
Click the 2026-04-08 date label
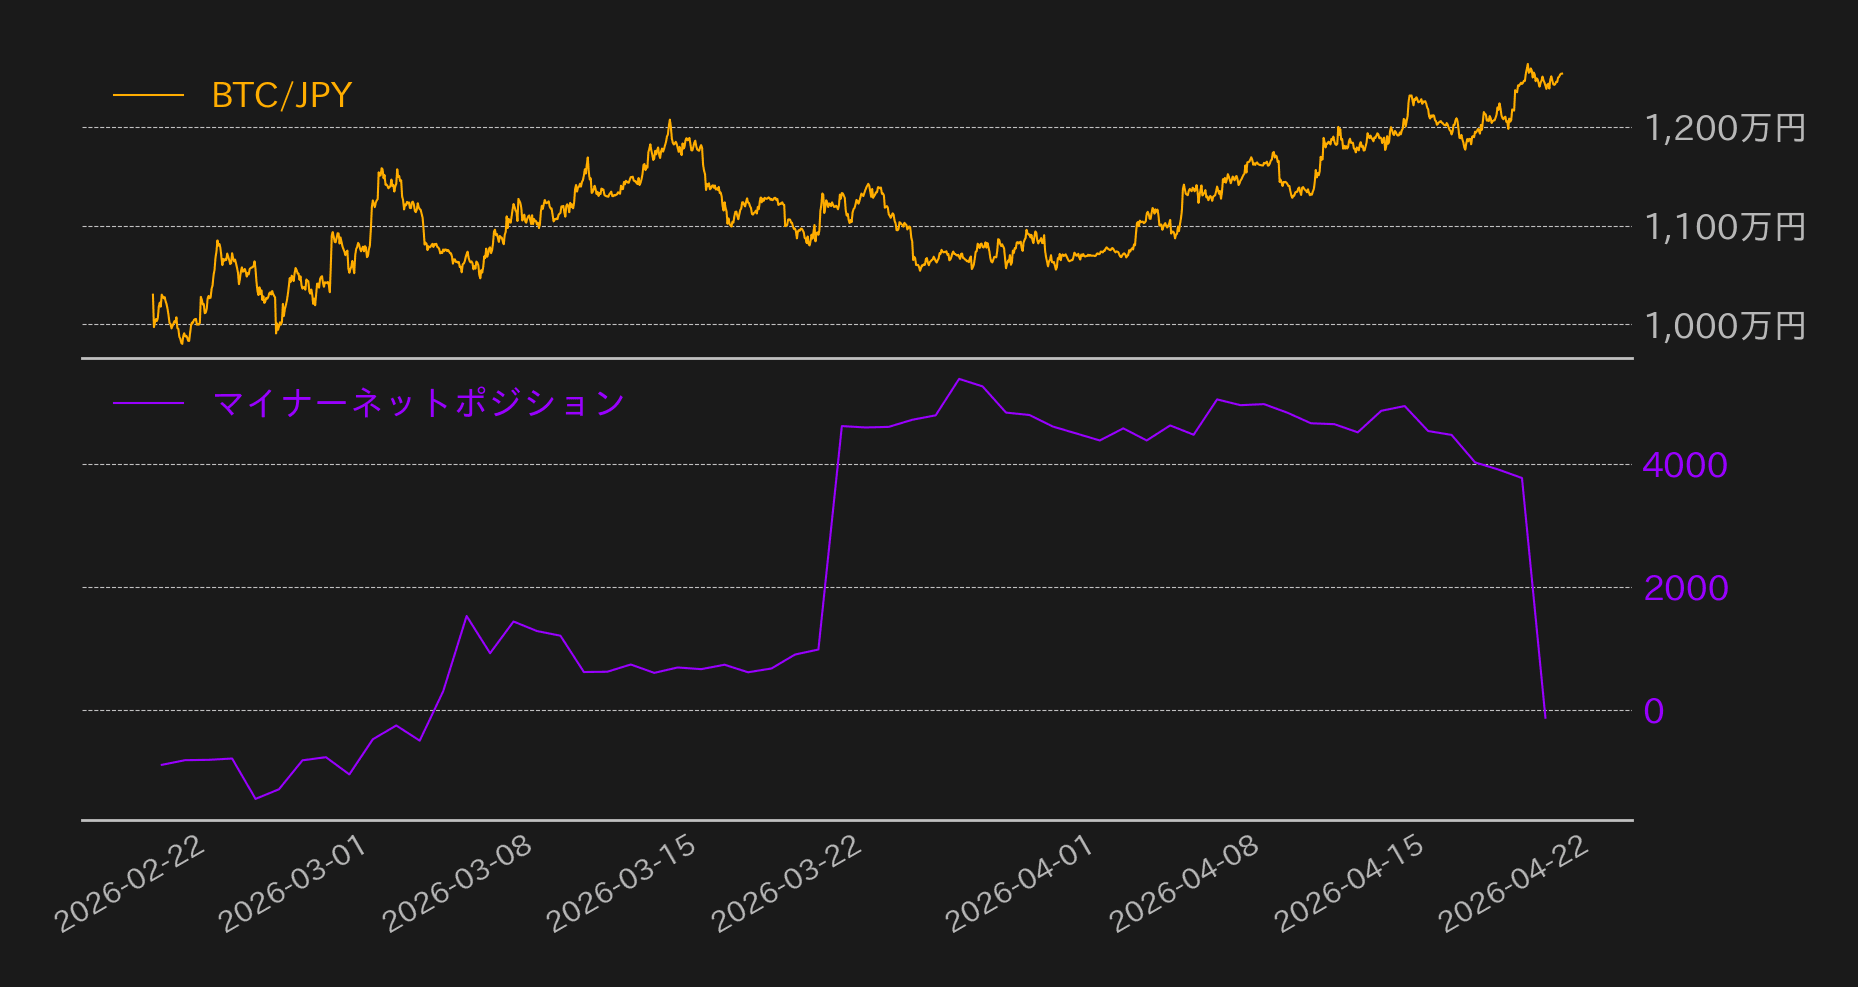pyautogui.click(x=1185, y=884)
